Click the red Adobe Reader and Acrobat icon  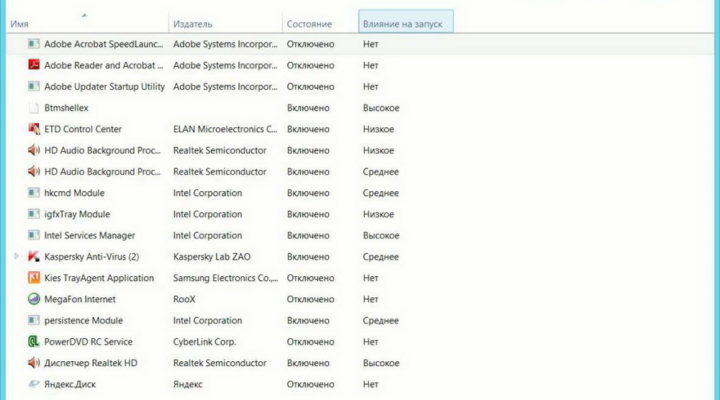pos(34,65)
